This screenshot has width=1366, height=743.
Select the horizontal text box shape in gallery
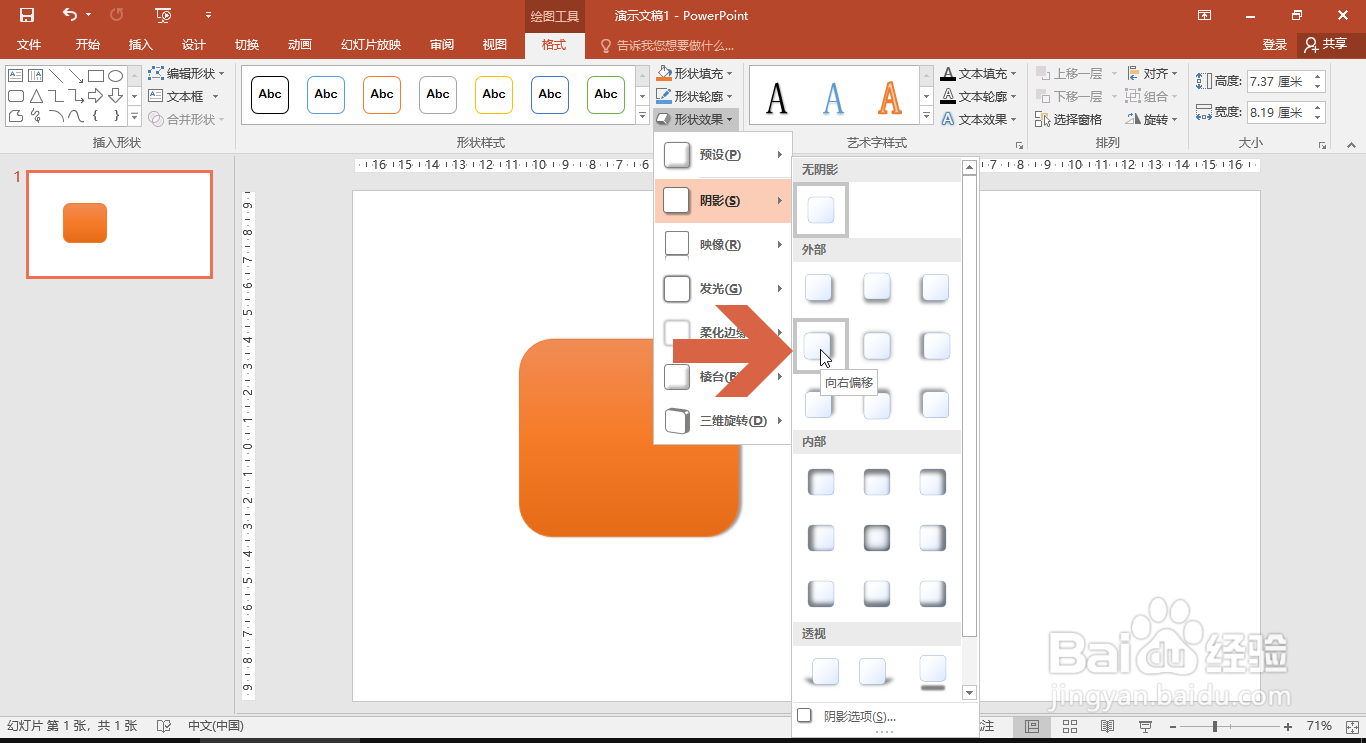[15, 76]
